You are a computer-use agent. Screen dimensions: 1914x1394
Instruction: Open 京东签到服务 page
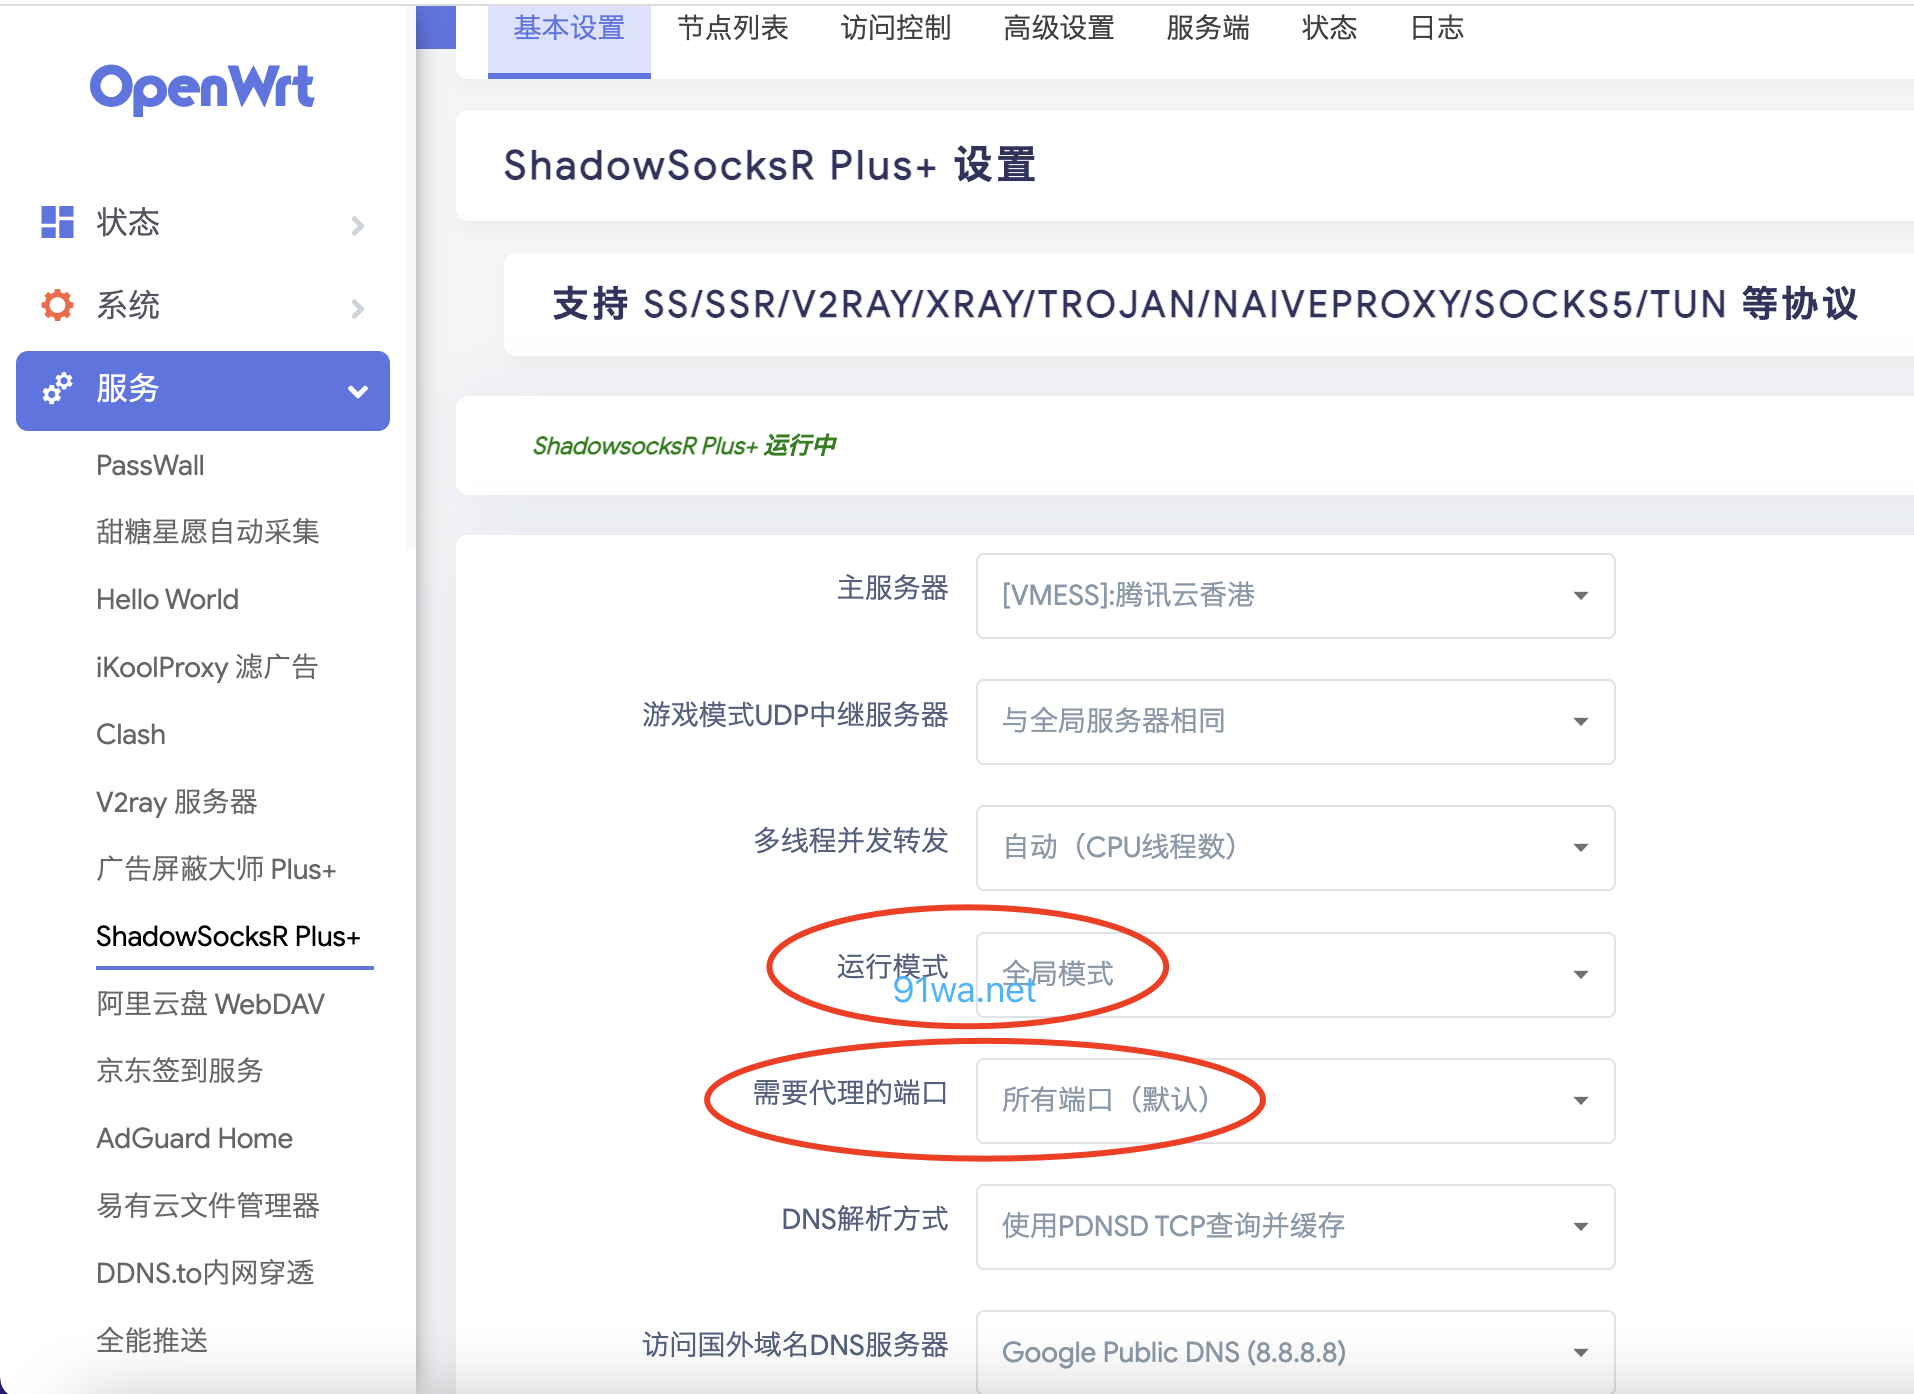point(179,1071)
